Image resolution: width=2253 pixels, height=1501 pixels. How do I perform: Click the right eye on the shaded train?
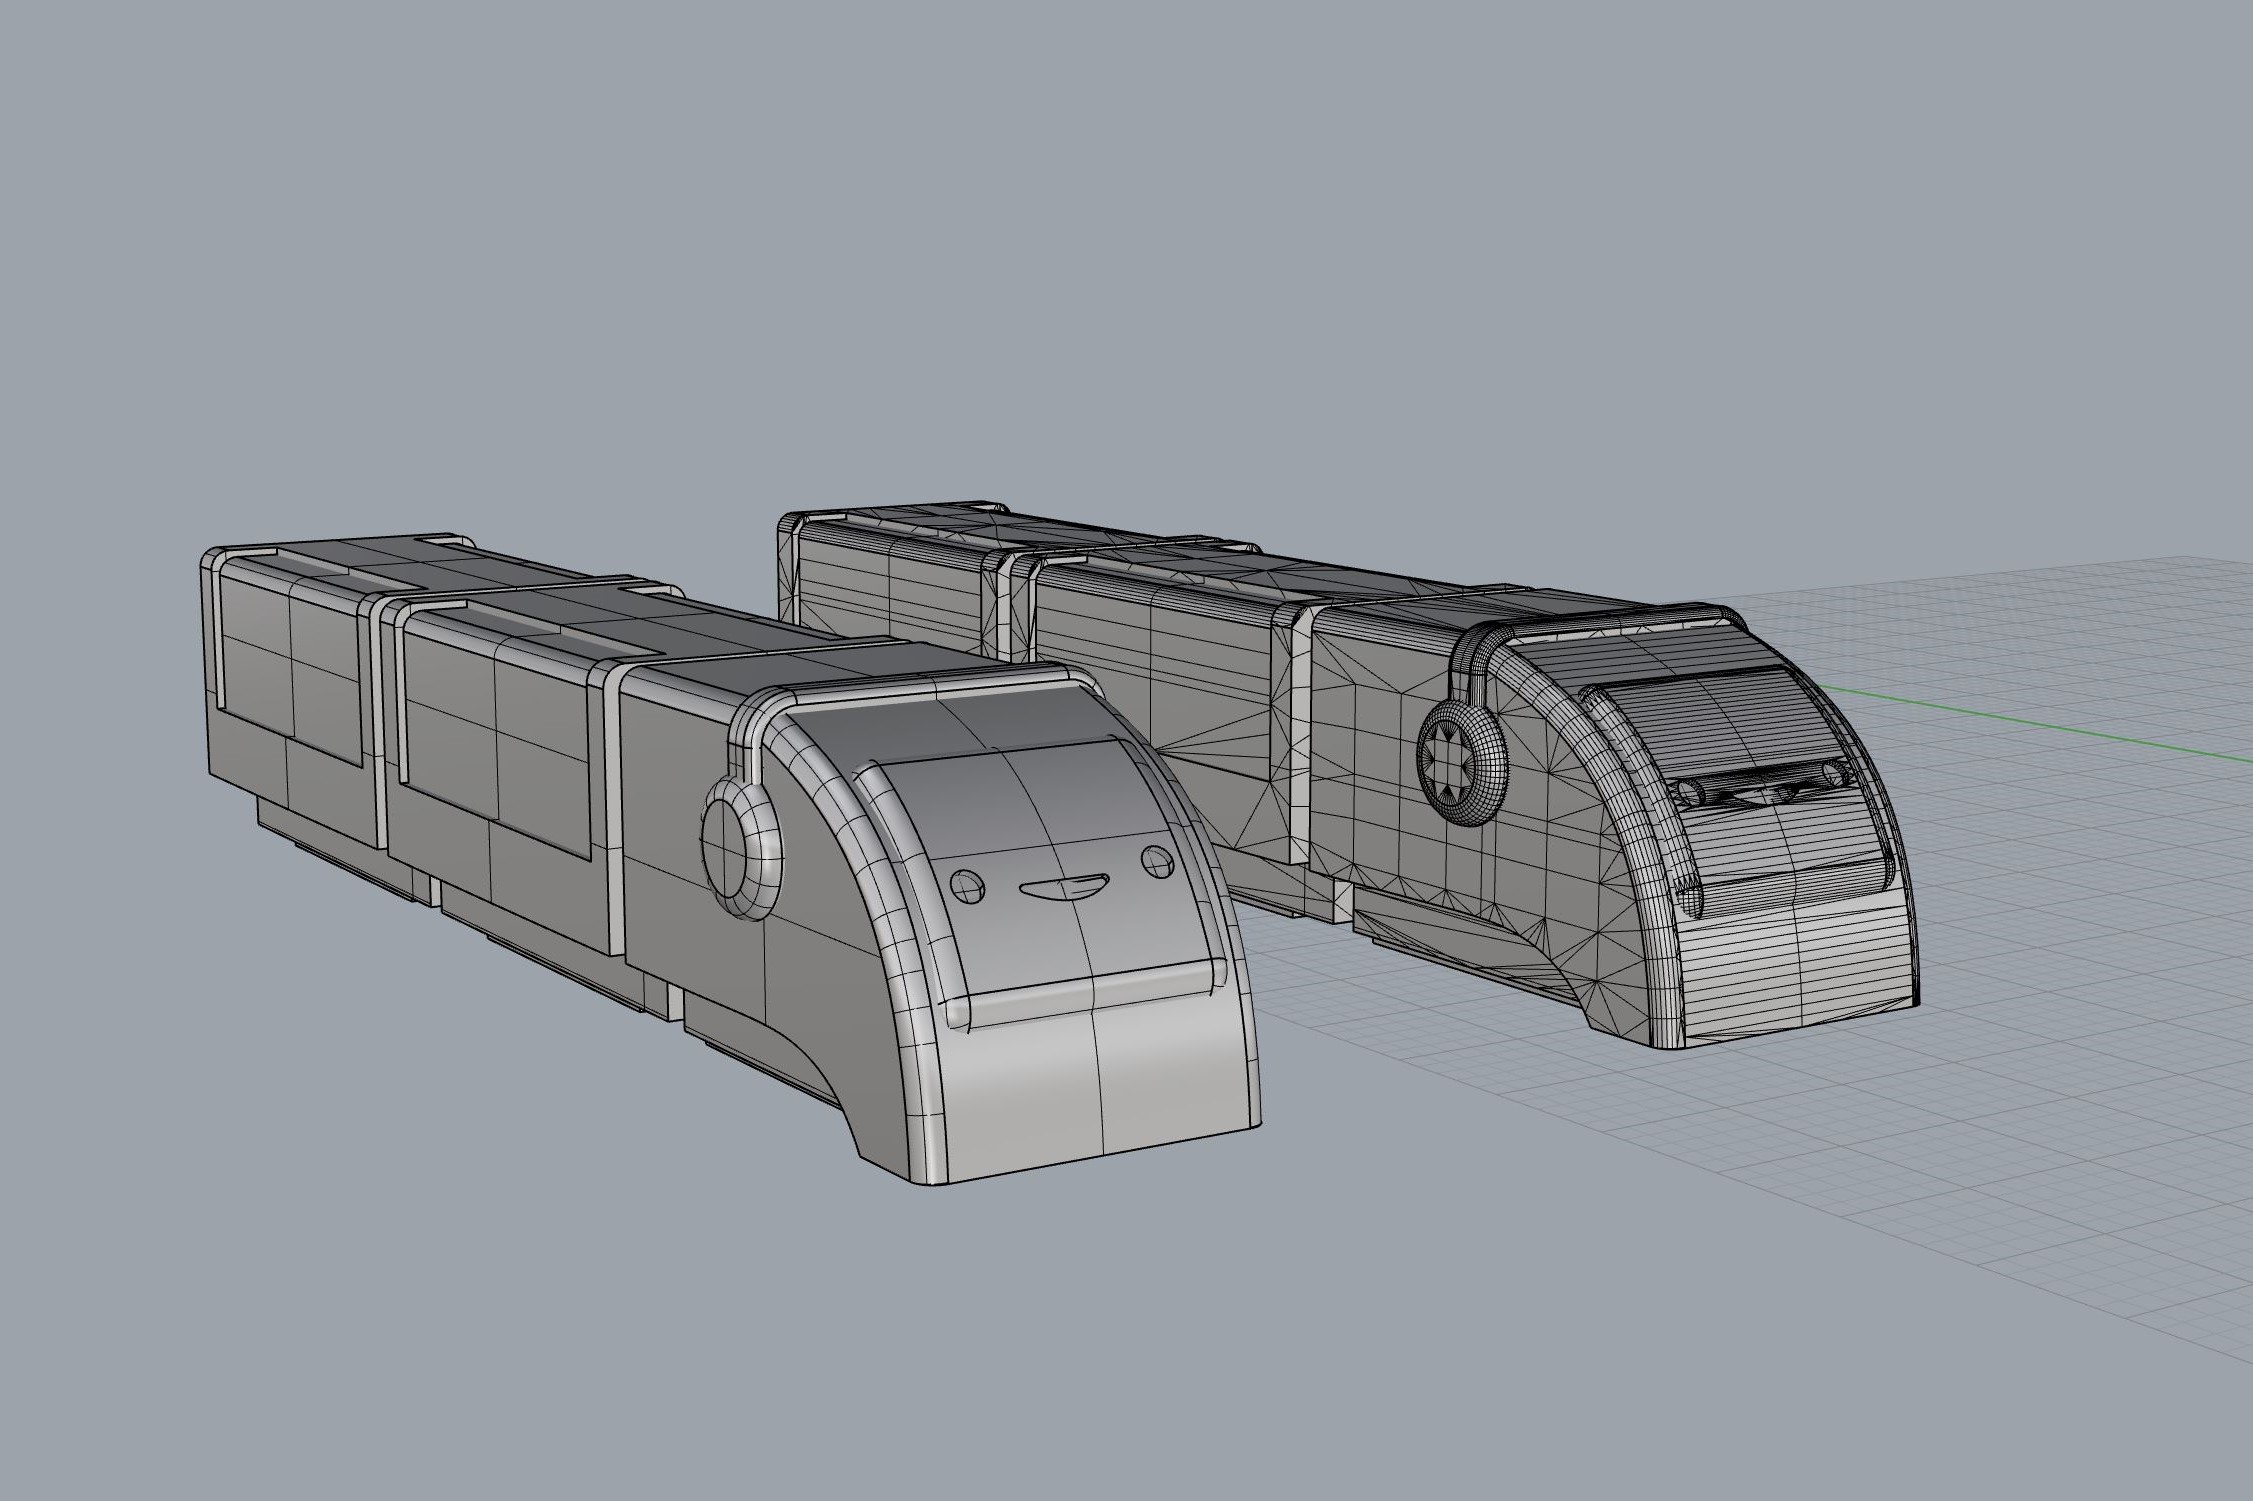click(x=1157, y=860)
